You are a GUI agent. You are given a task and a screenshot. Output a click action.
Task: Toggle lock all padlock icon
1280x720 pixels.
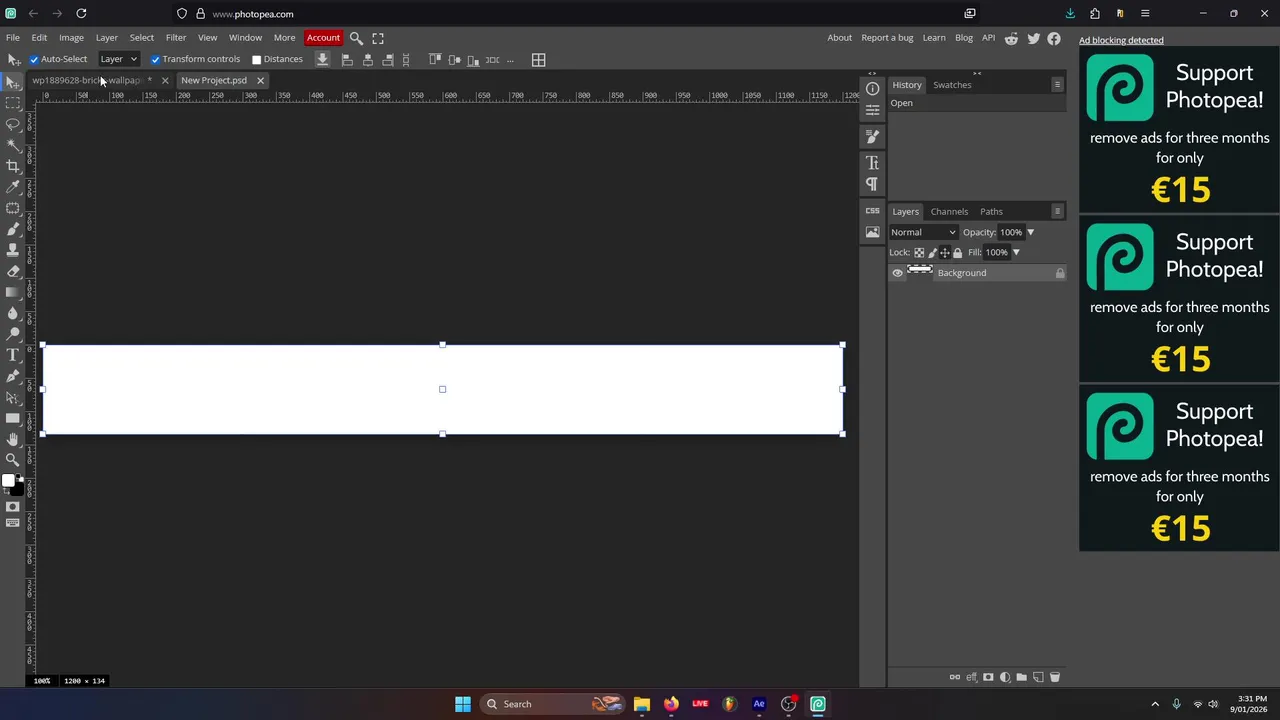click(957, 253)
